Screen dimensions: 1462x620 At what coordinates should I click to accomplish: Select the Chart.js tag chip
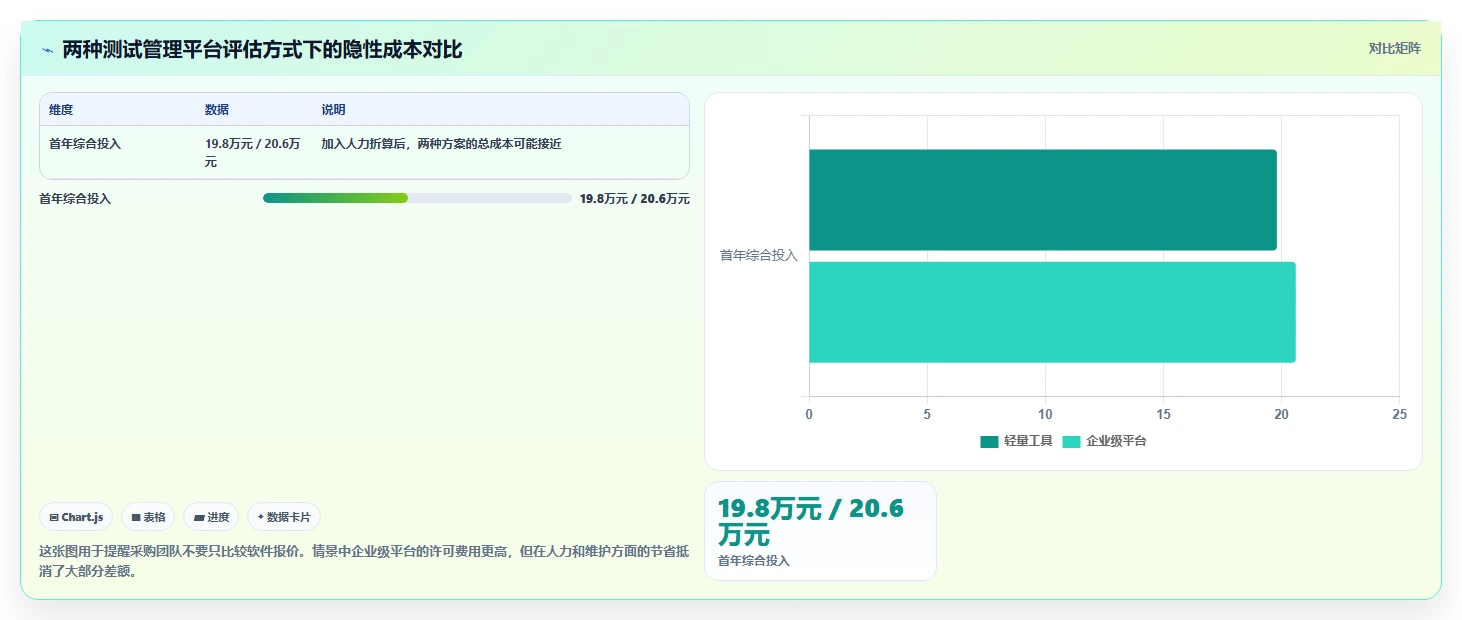tap(77, 517)
